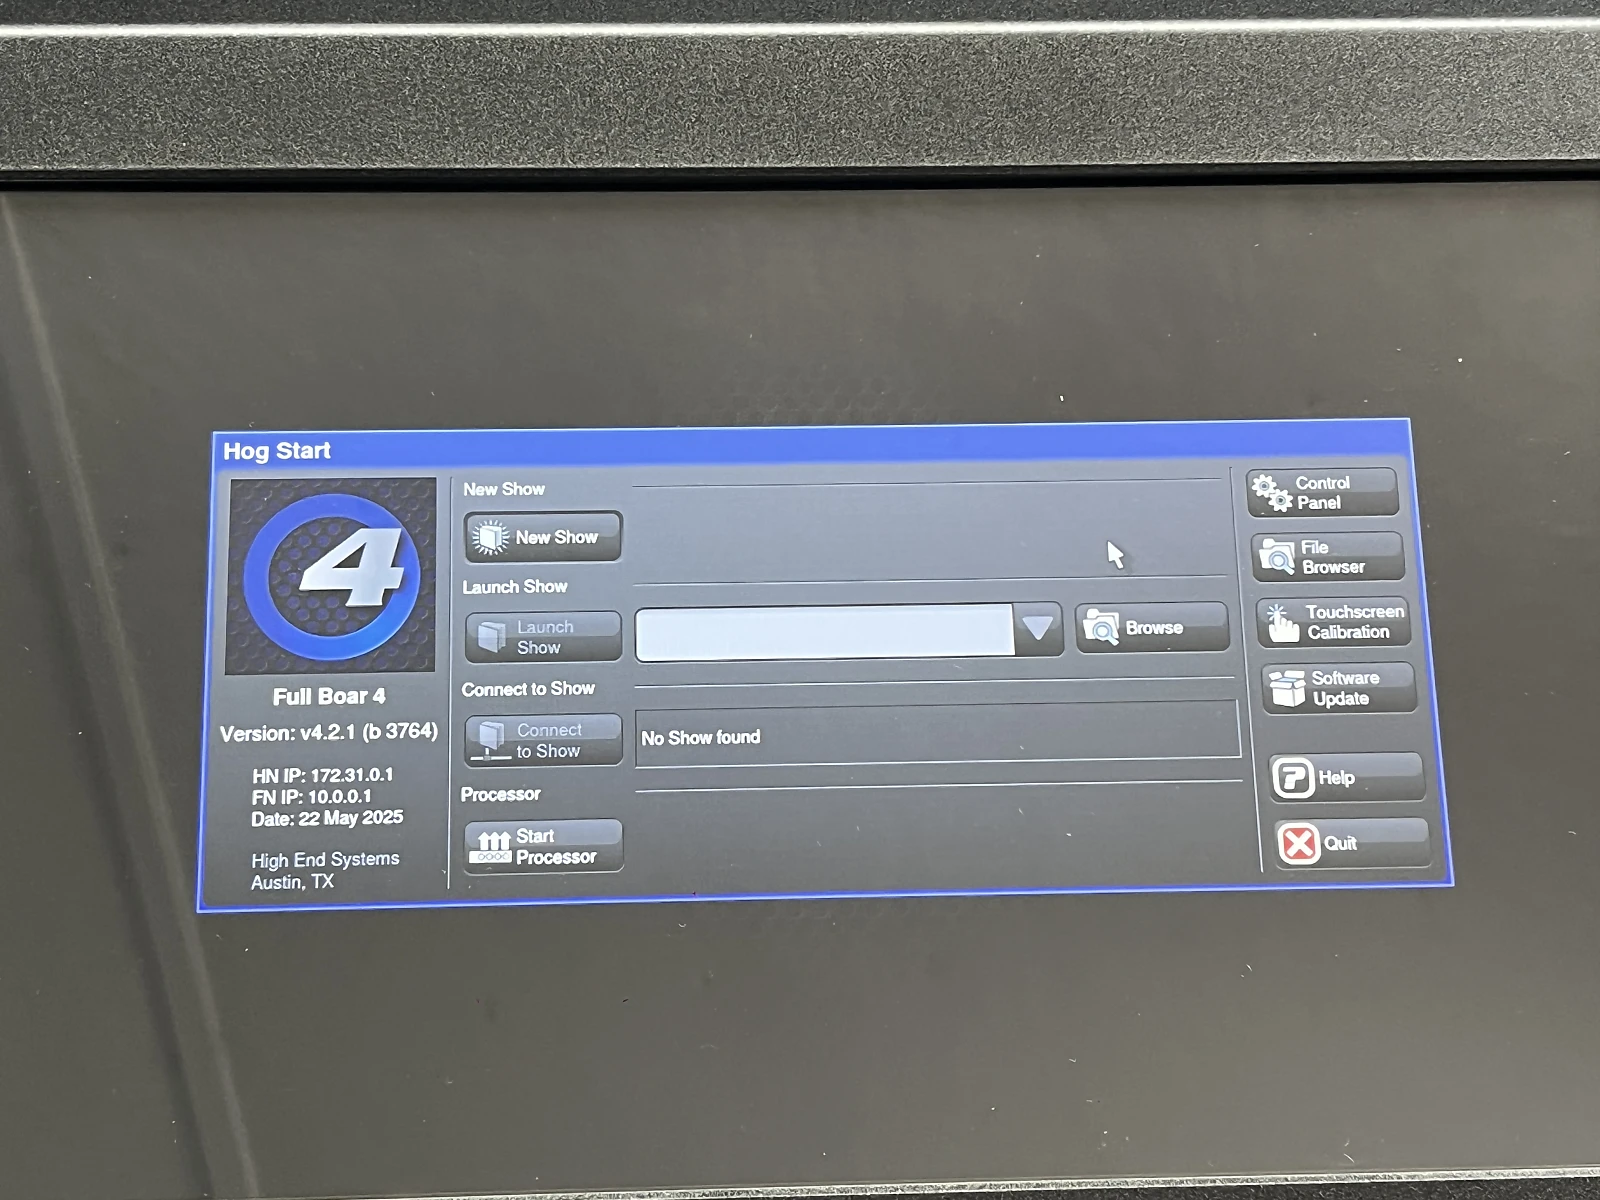The width and height of the screenshot is (1600, 1200).
Task: Start Touchscreen Calibration
Action: [1333, 622]
